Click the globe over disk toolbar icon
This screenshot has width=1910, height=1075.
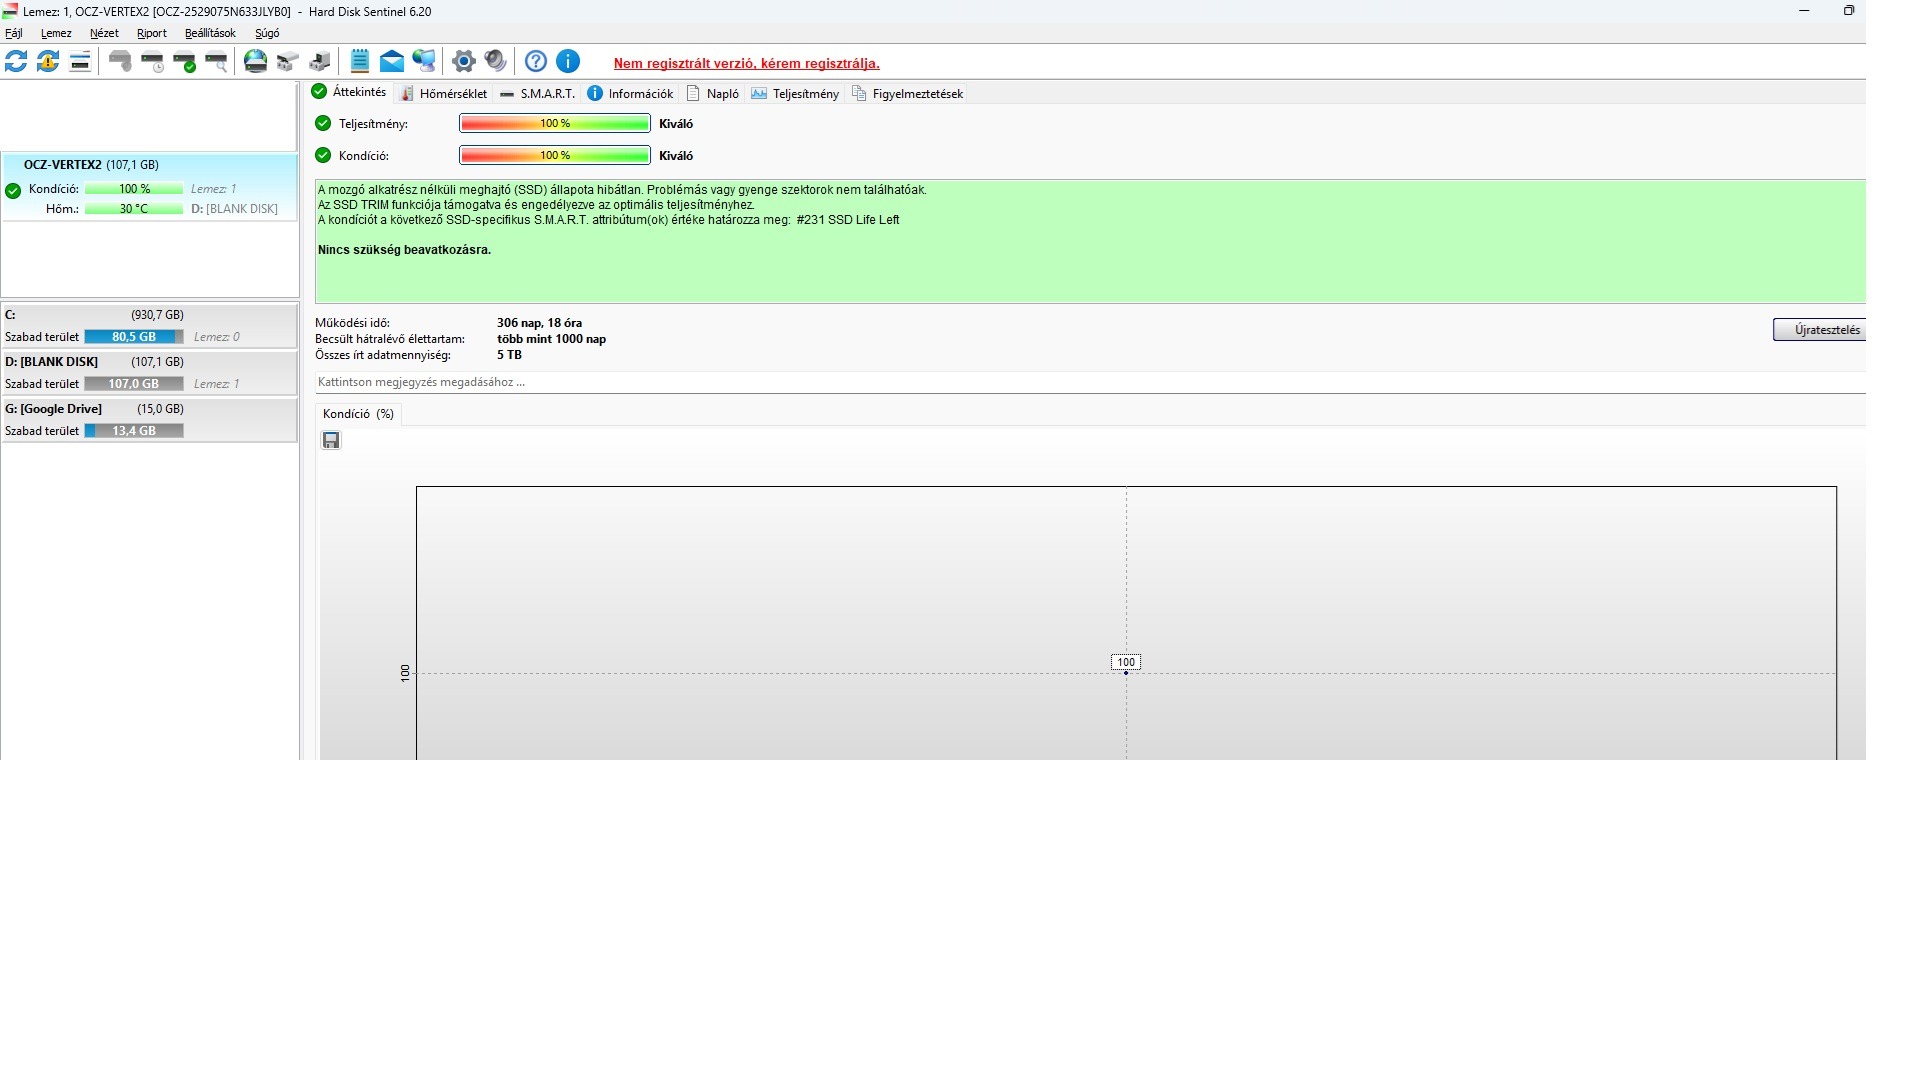(256, 61)
